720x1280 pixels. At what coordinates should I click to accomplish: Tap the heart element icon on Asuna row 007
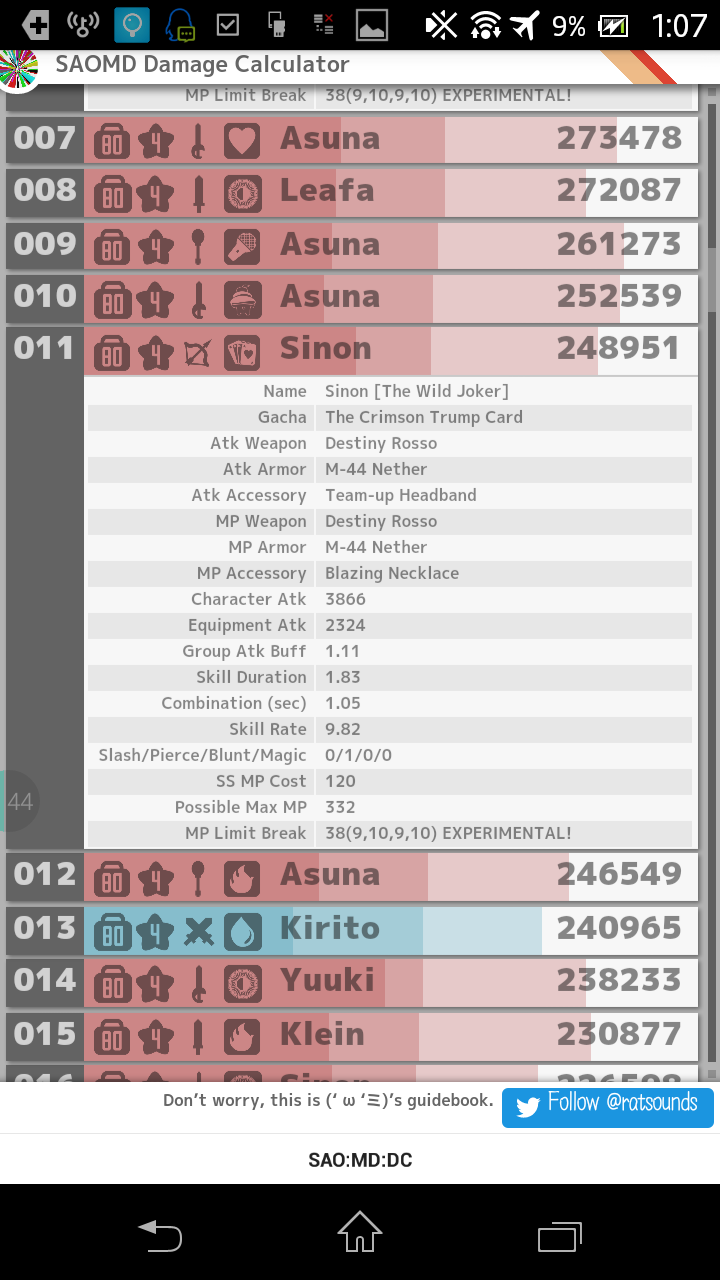(x=242, y=139)
